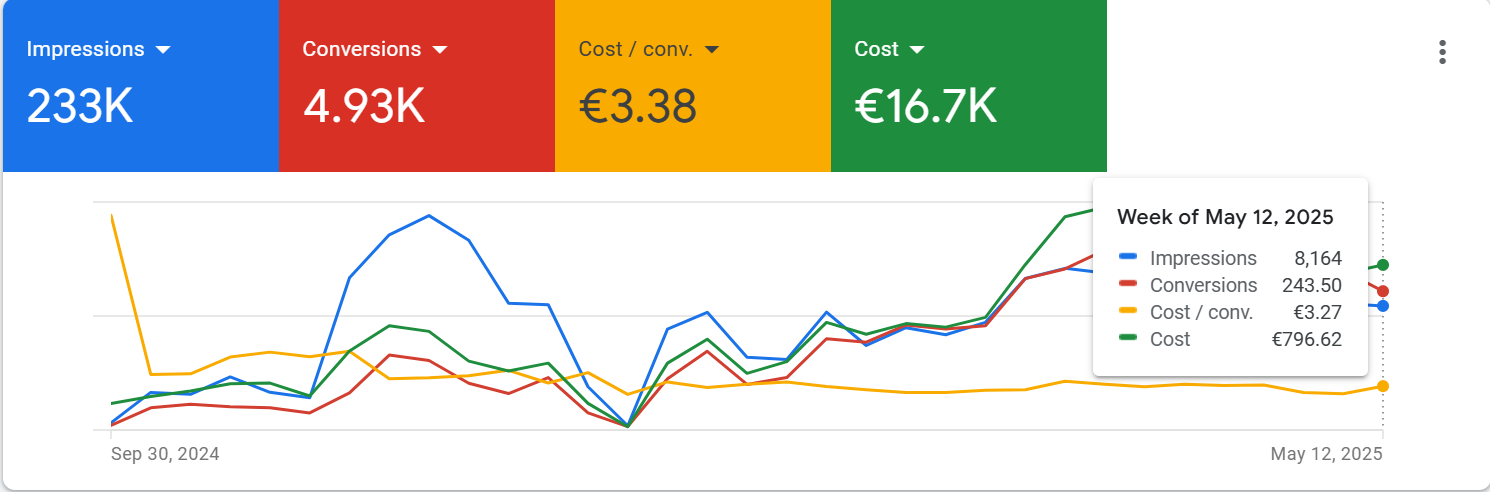Click blue Impressions legend marker in tooltip
This screenshot has height=492, width=1490.
(x=1128, y=258)
